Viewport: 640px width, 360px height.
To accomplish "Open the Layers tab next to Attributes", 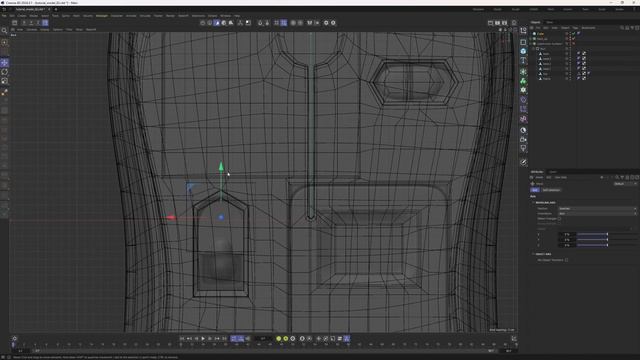I will [553, 172].
